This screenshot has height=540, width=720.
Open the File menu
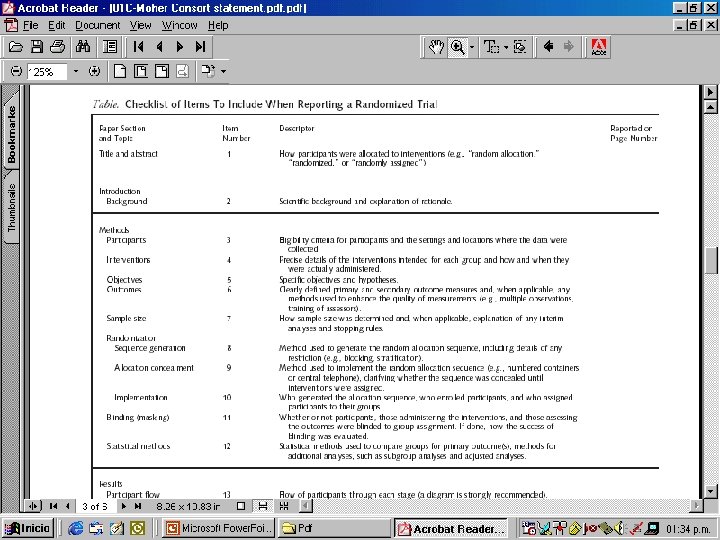tap(30, 25)
